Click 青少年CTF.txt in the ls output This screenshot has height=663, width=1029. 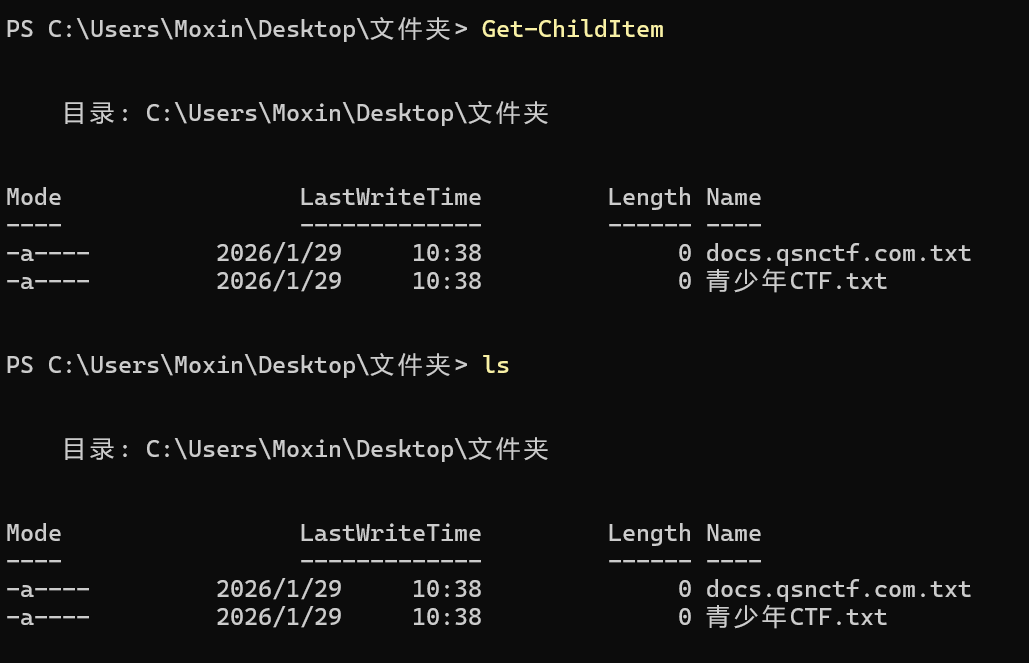point(796,618)
